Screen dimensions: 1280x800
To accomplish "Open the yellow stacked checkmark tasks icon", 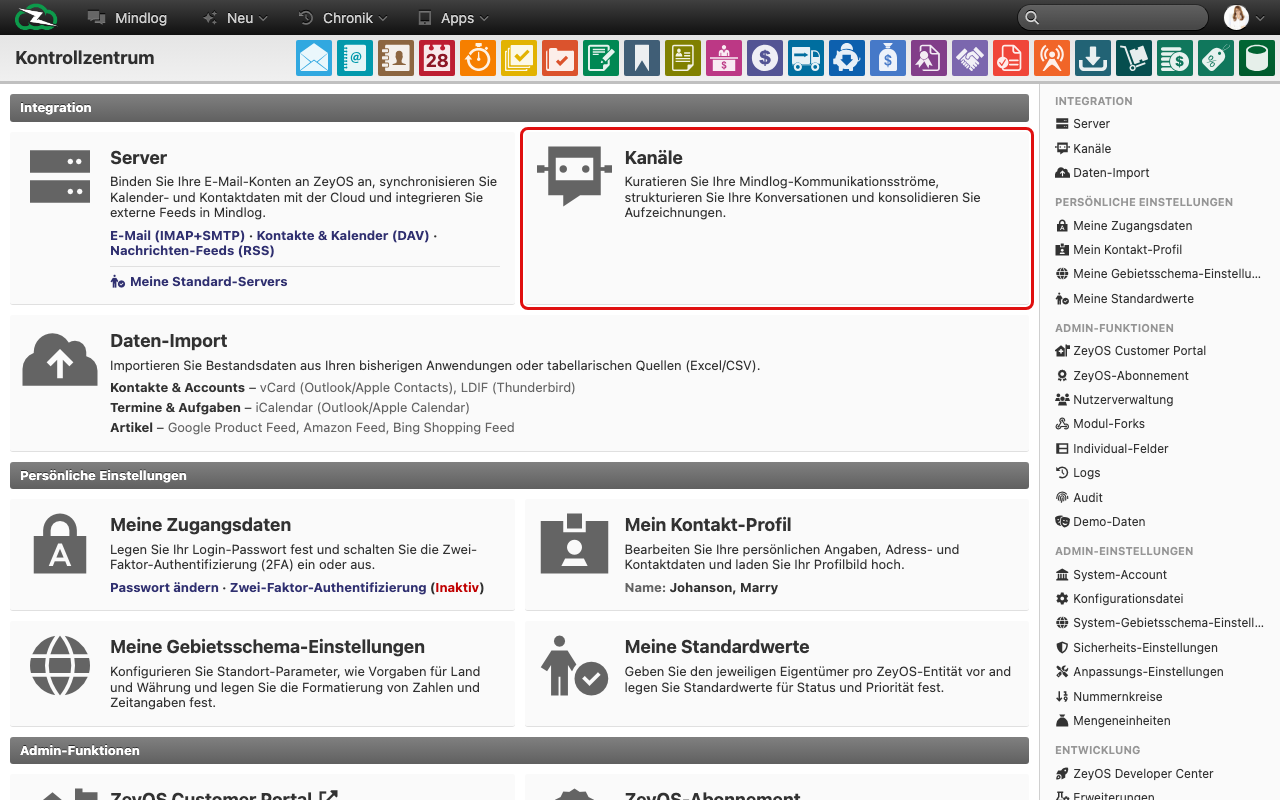I will tap(519, 58).
